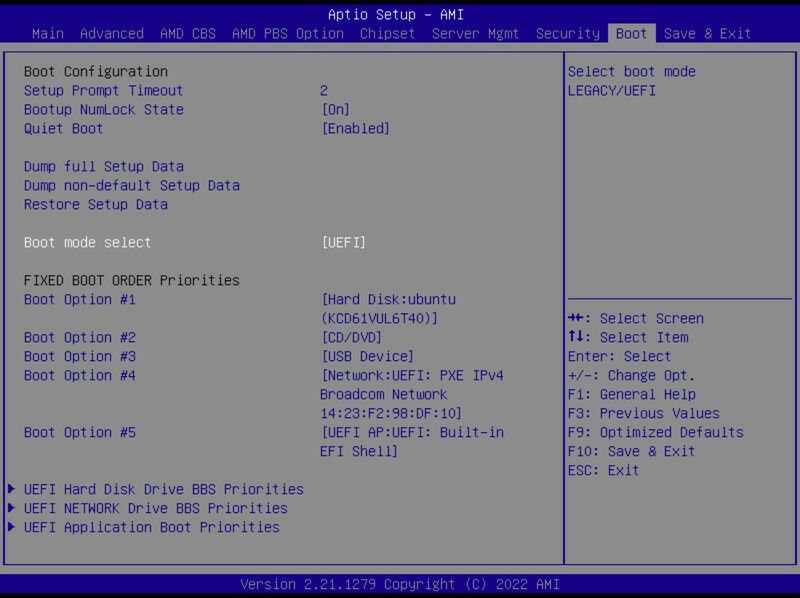Select the Quiet Boot setting
This screenshot has width=800, height=598.
[63, 129]
